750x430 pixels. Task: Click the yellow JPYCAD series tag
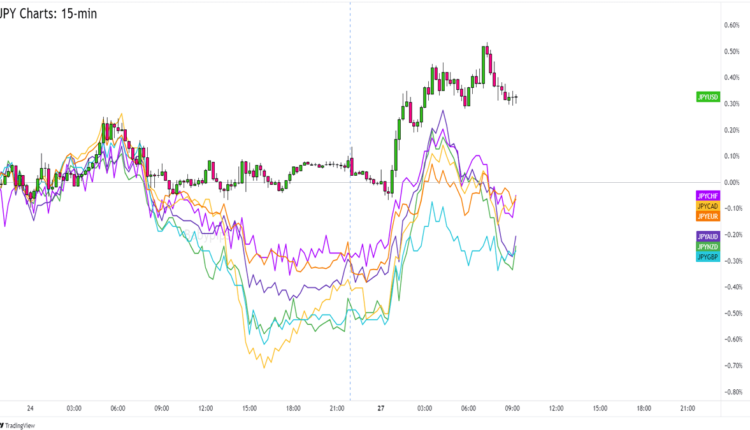click(x=707, y=205)
